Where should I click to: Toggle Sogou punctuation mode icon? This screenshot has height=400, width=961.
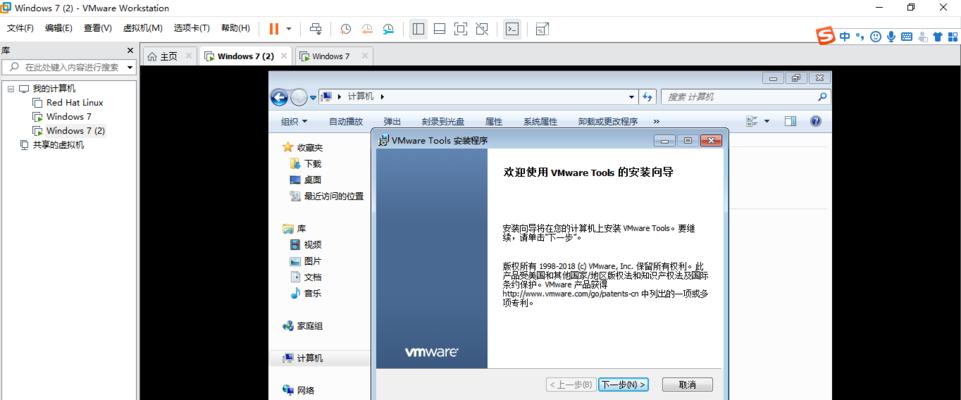860,37
